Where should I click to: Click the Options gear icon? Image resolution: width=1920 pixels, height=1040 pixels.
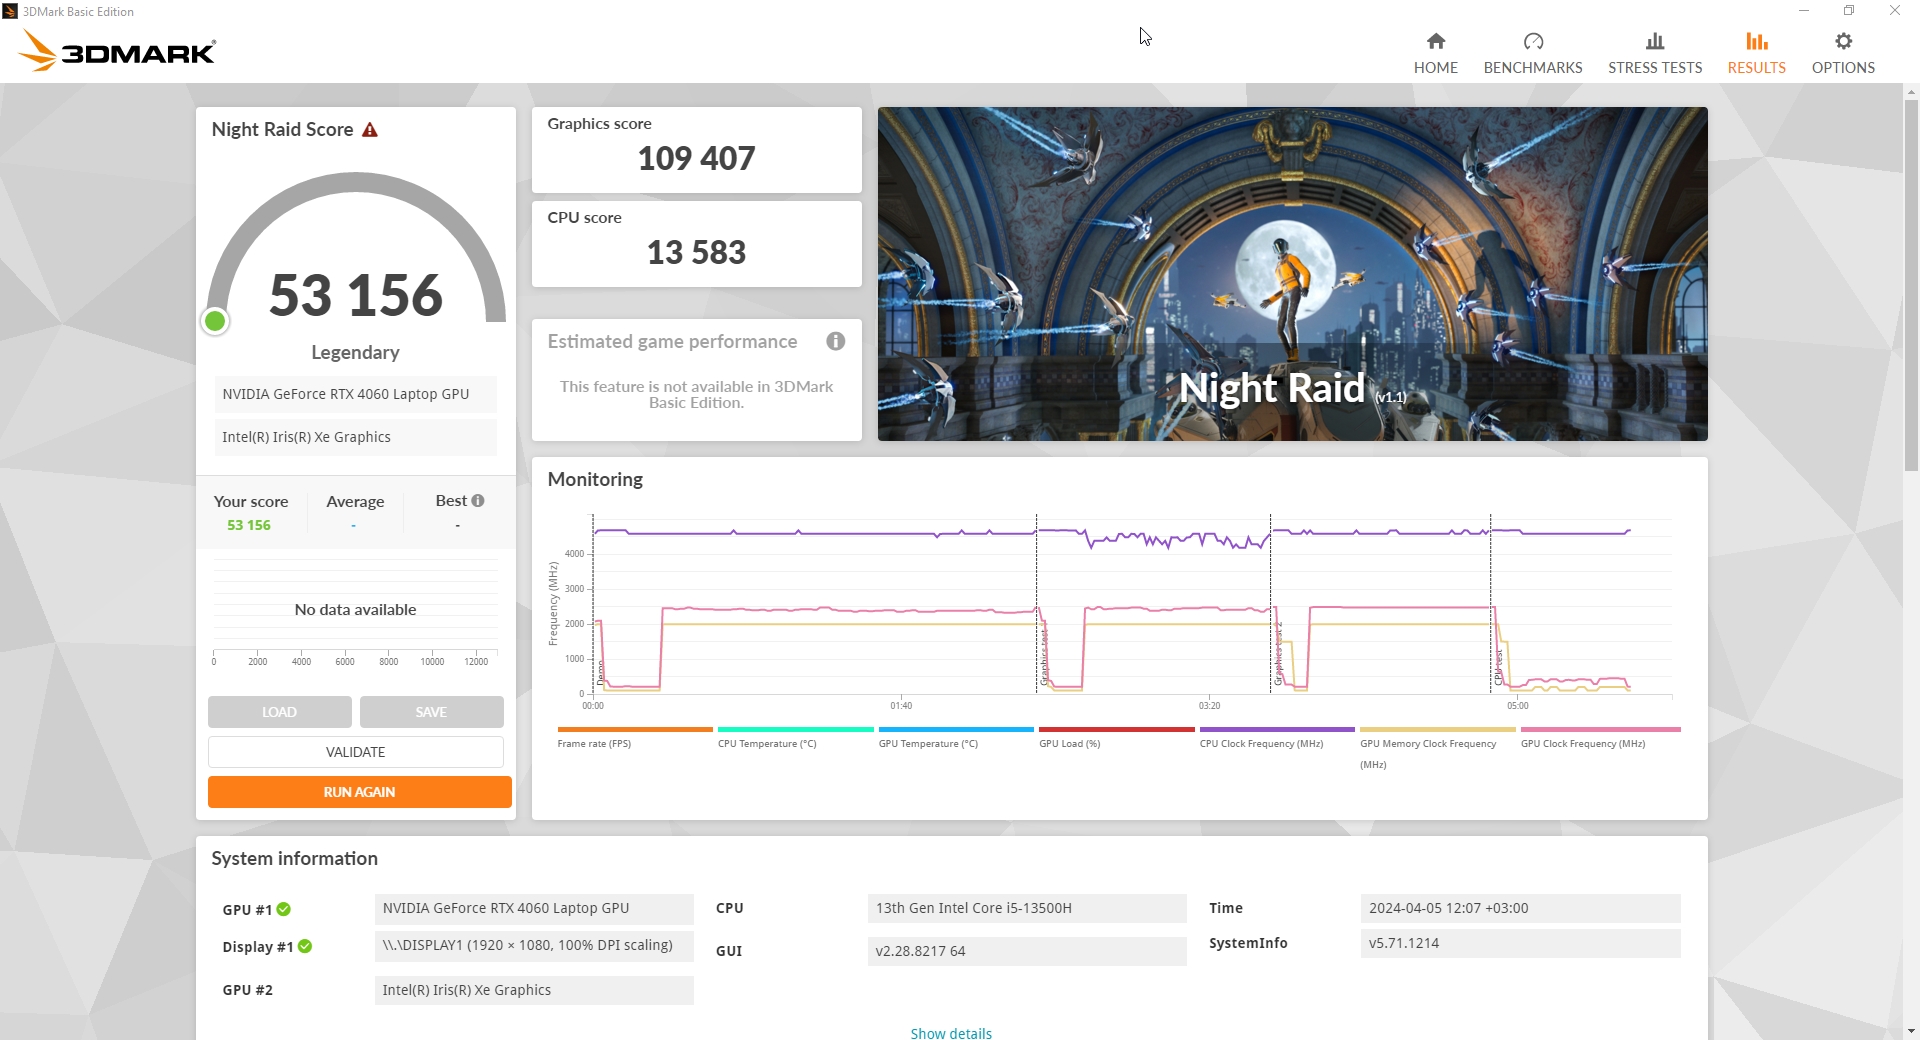point(1844,41)
